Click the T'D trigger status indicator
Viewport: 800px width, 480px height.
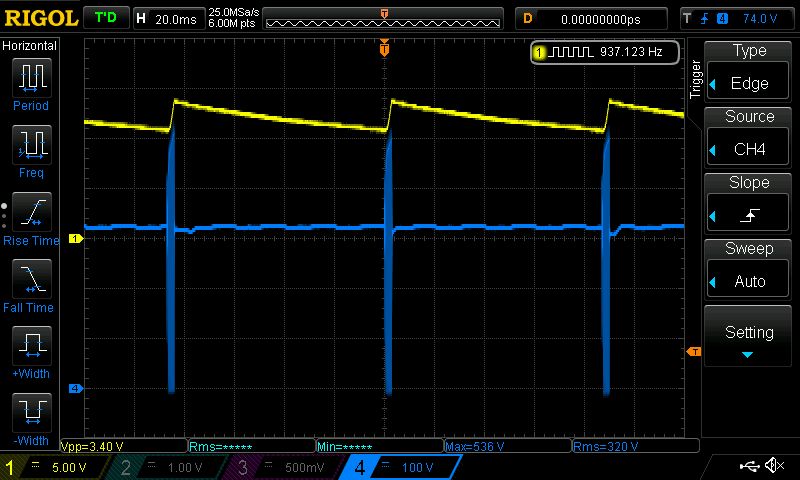click(x=106, y=18)
